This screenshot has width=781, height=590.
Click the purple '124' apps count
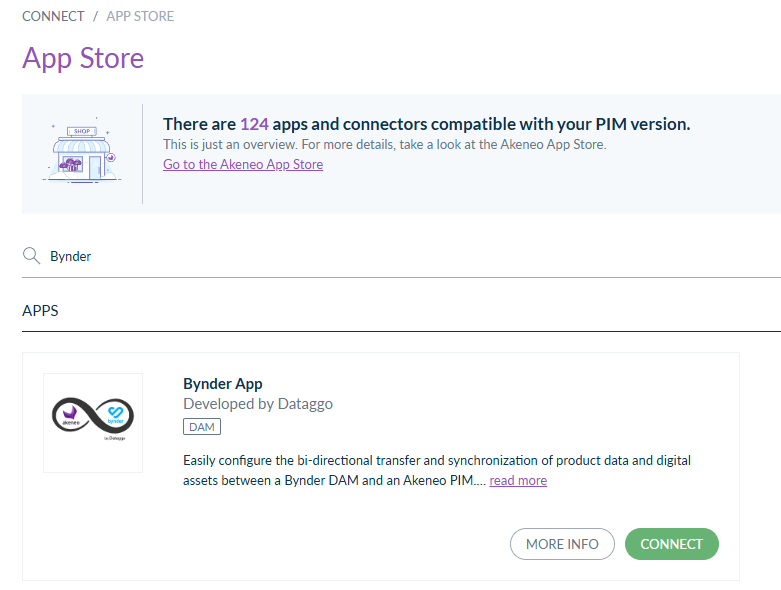pos(254,124)
